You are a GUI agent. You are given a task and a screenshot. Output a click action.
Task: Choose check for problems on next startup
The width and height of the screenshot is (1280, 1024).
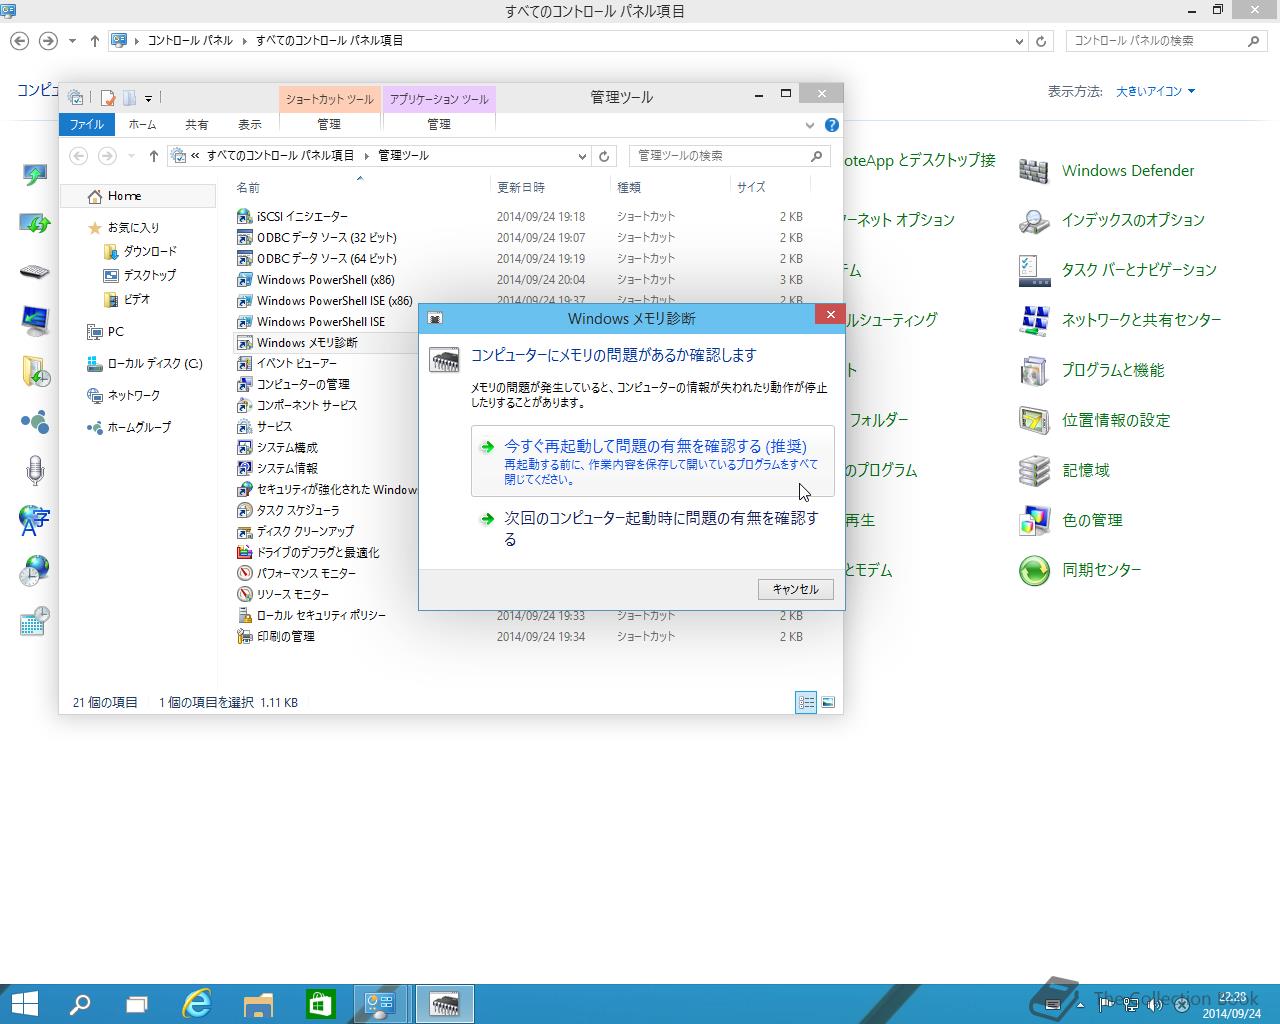click(x=652, y=528)
